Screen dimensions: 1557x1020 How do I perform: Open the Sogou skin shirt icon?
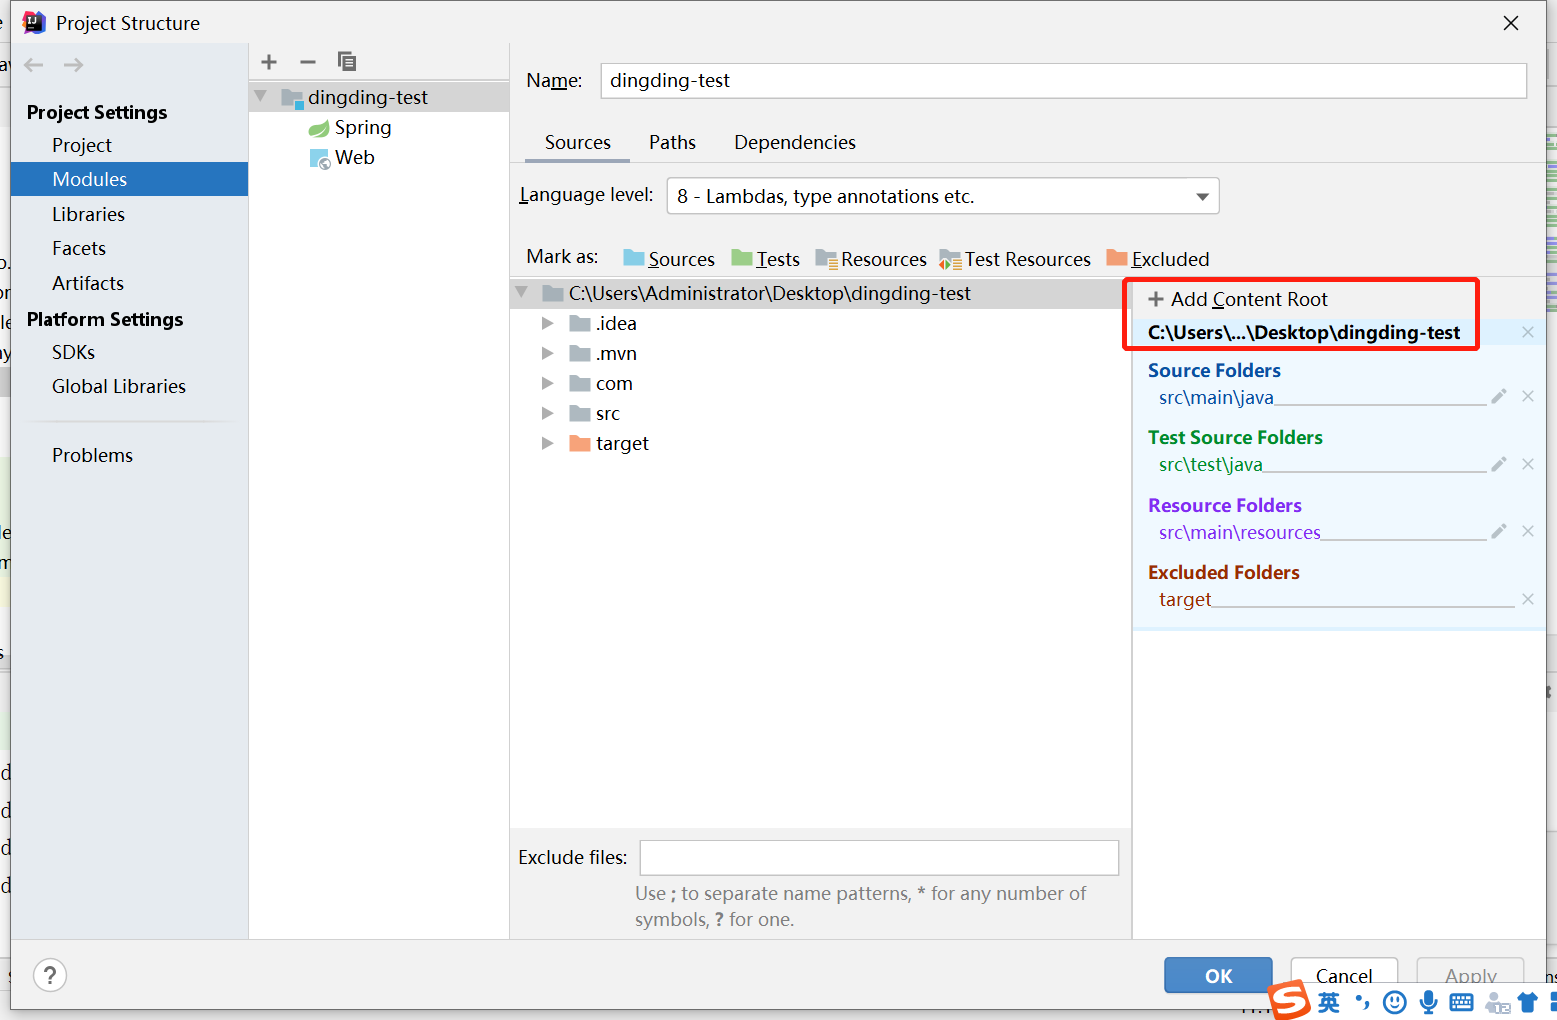tap(1527, 1002)
